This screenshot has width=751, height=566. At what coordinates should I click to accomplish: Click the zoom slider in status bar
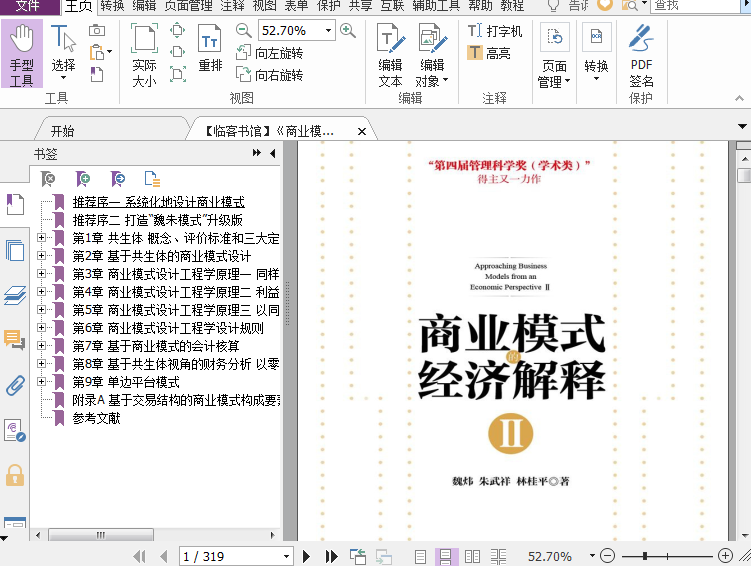tap(667, 556)
